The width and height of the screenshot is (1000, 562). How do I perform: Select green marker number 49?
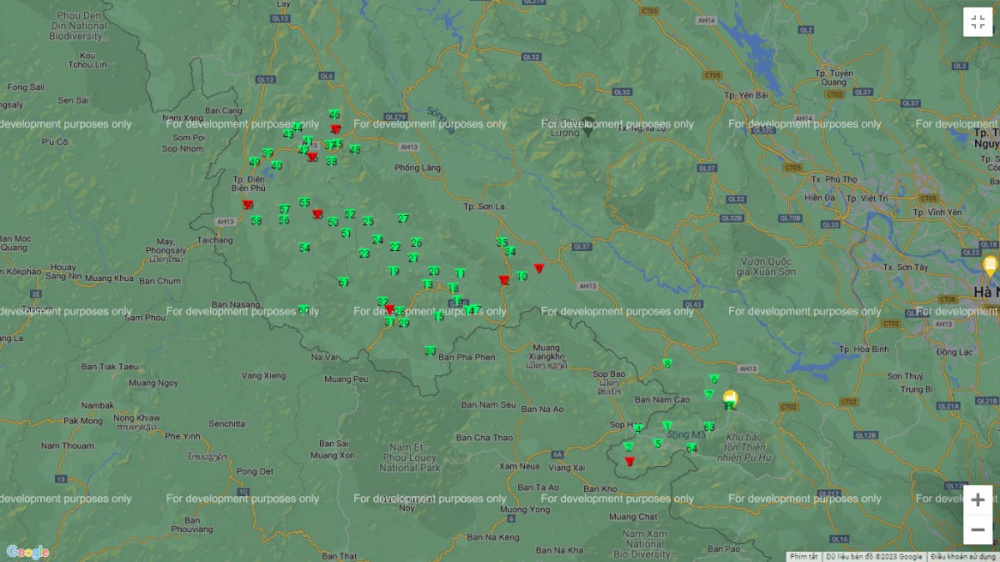254,162
